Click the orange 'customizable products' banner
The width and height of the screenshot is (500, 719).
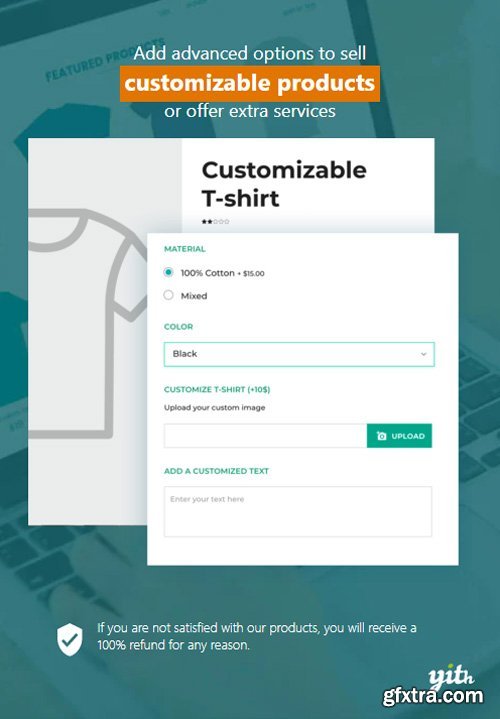click(x=250, y=83)
